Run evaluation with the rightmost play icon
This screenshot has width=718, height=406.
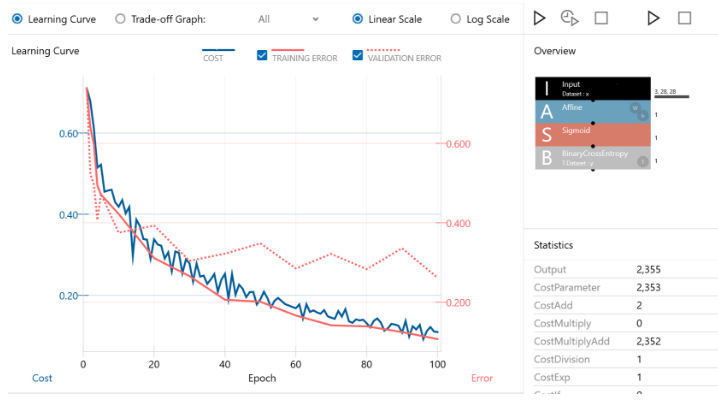tap(654, 18)
